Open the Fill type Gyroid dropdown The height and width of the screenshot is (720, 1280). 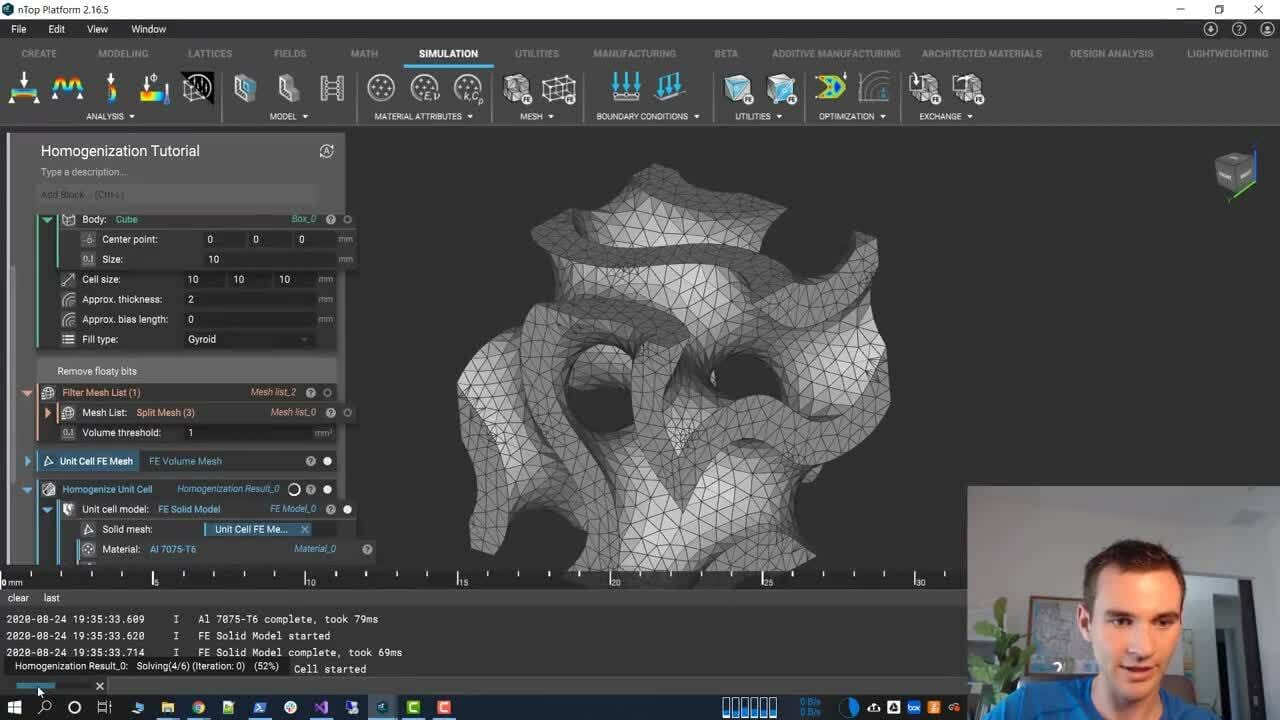coord(248,339)
